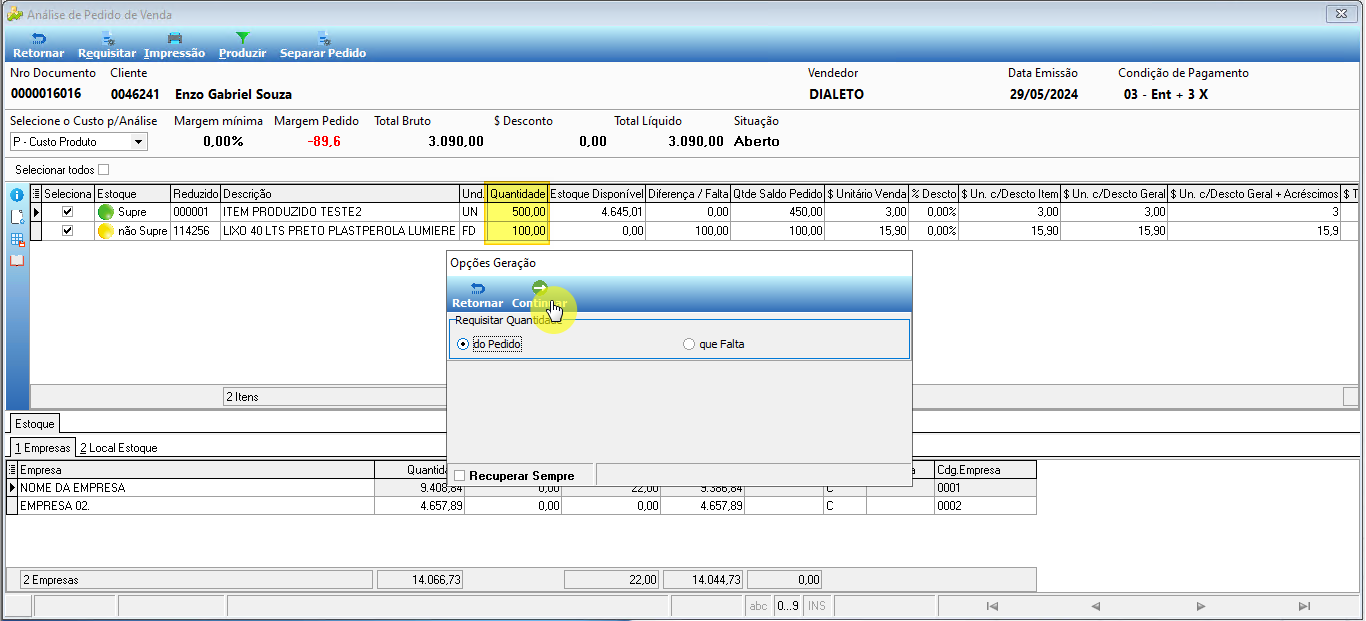The width and height of the screenshot is (1366, 621).
Task: Click the Continuar button
Action: click(539, 295)
